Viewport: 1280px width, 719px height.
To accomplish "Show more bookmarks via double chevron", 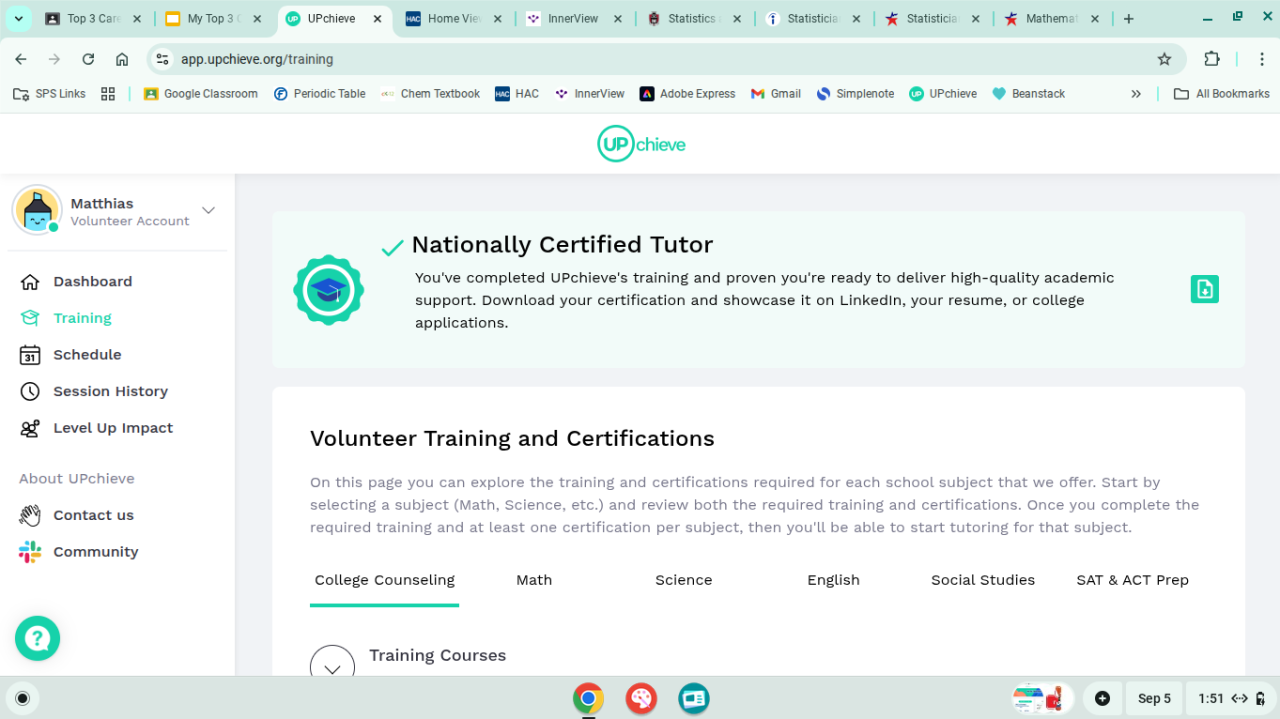I will tap(1136, 94).
